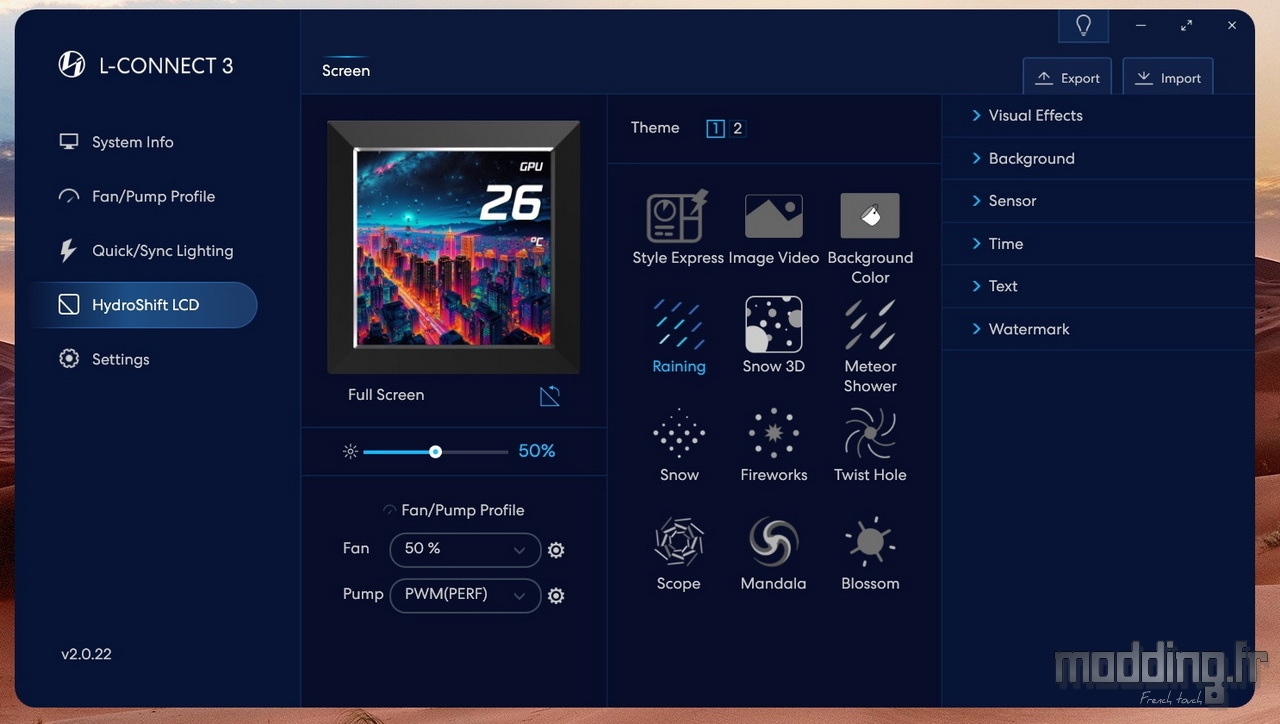Apply the Mandala effect
The height and width of the screenshot is (724, 1280).
[773, 542]
